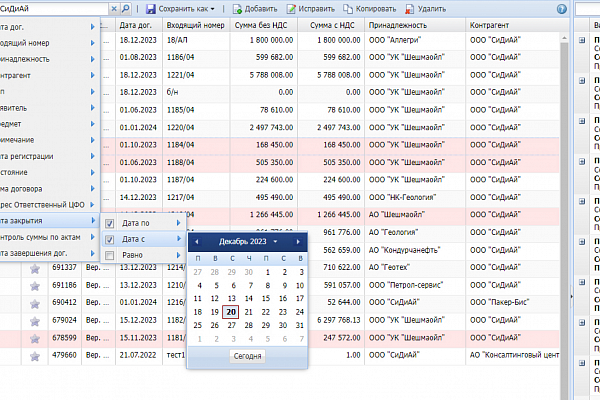Pick day 25 in December calendar

pos(197,325)
